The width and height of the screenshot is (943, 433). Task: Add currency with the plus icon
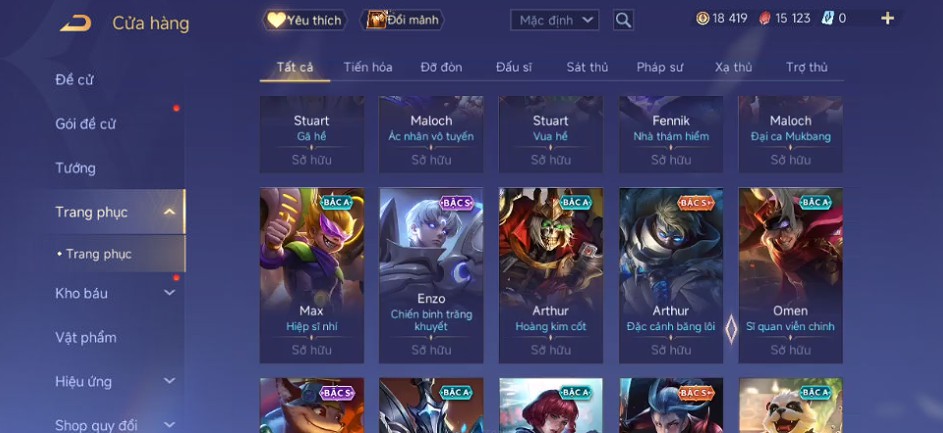[x=888, y=19]
